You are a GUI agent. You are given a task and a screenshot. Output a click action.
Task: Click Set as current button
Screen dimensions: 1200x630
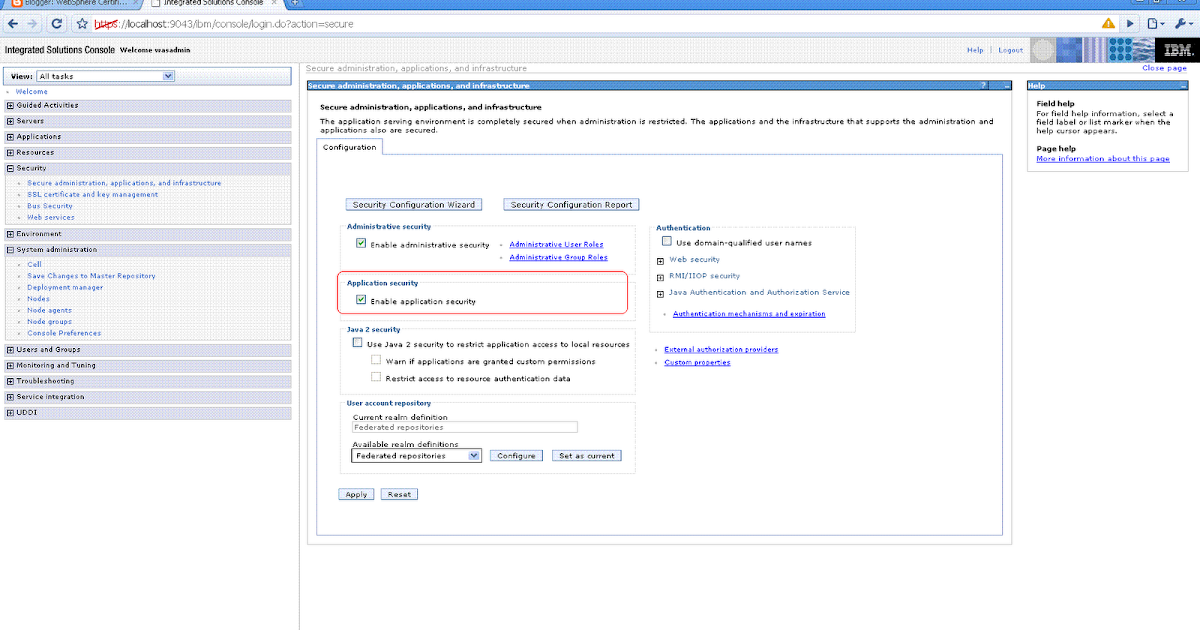pos(586,455)
